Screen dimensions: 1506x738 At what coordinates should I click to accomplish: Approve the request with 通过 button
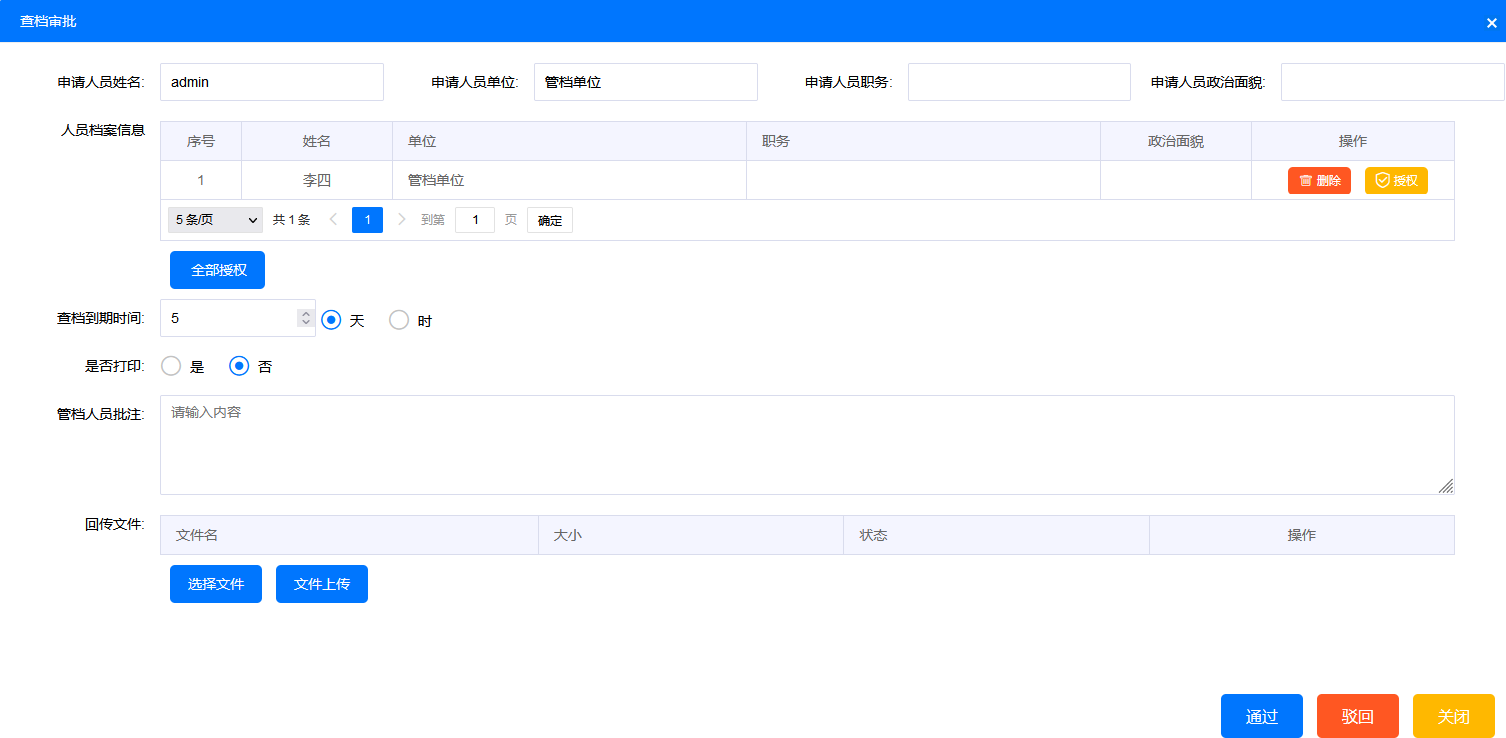1261,716
